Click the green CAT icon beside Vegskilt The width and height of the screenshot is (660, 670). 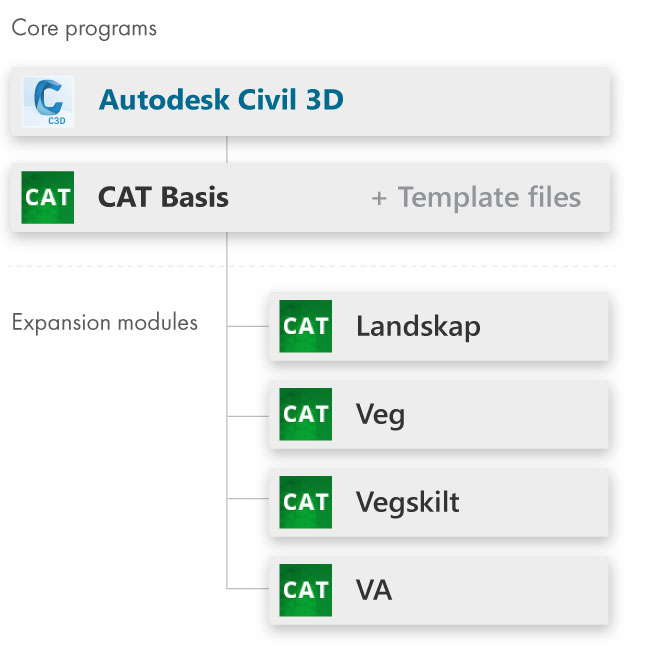[x=305, y=502]
